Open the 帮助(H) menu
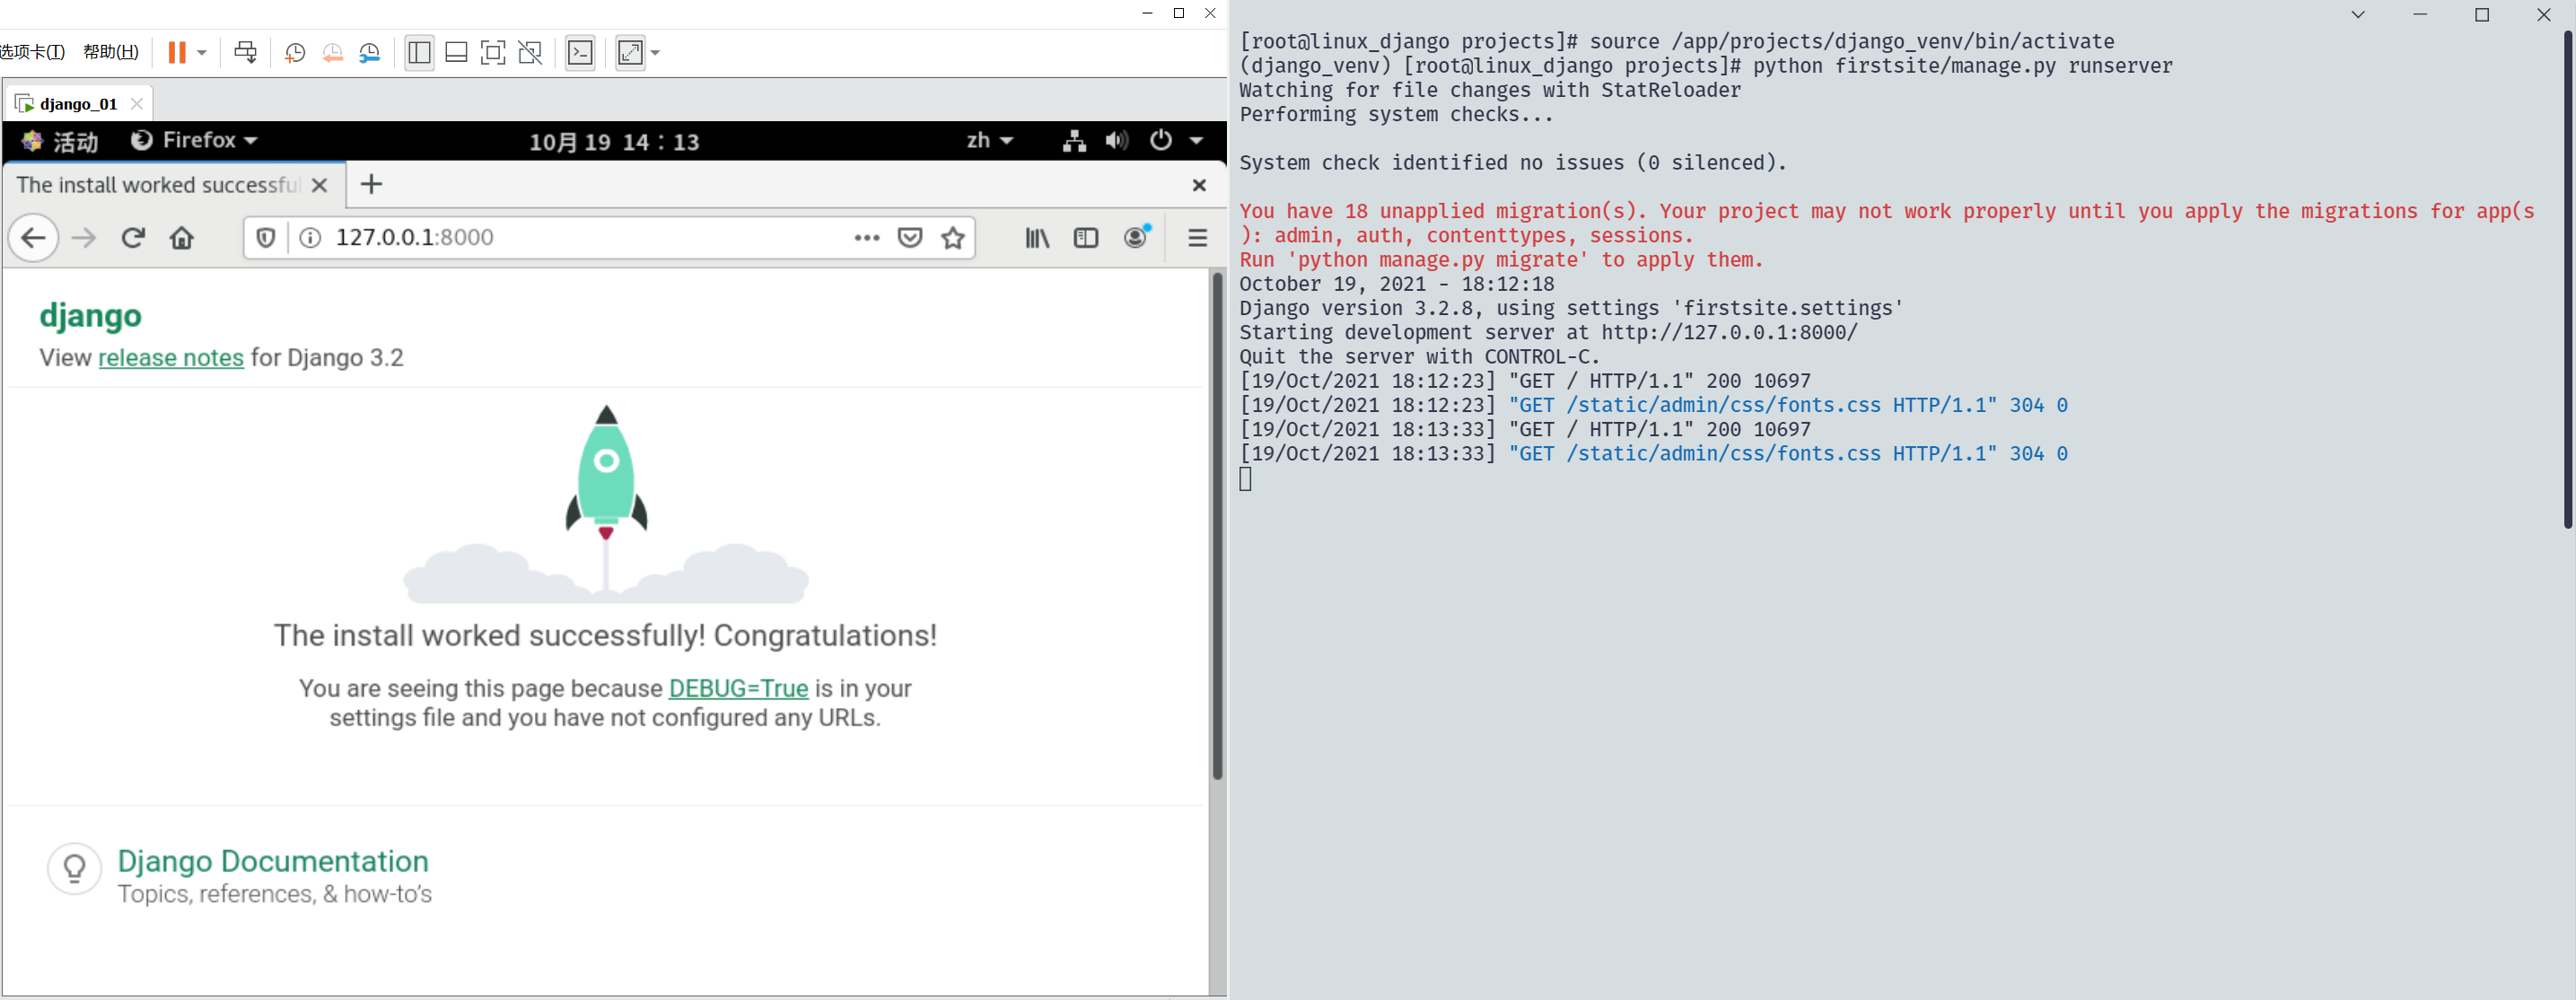The image size is (2576, 1000). pos(110,52)
